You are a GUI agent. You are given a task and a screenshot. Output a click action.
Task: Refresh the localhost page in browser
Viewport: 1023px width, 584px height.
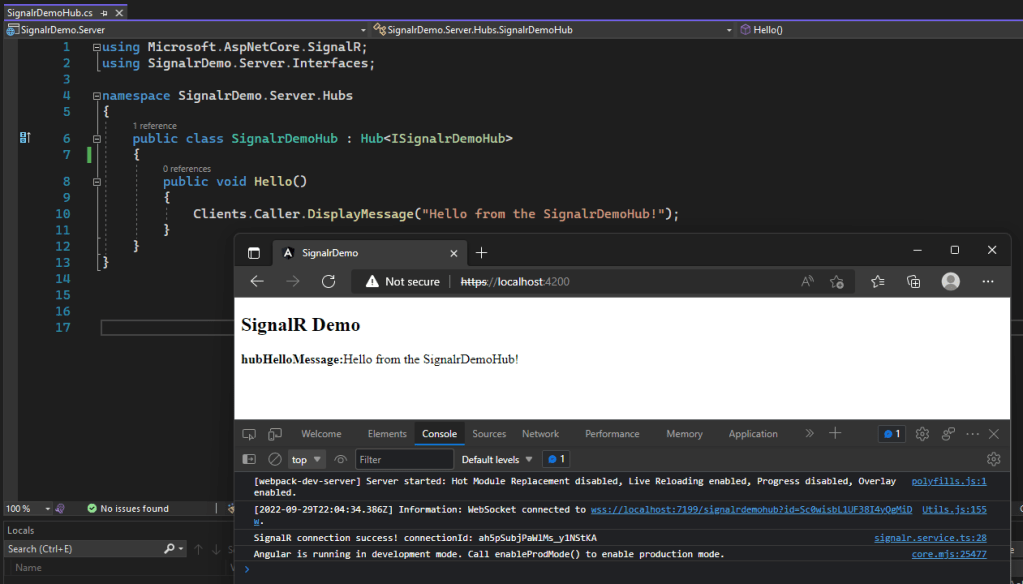(328, 282)
